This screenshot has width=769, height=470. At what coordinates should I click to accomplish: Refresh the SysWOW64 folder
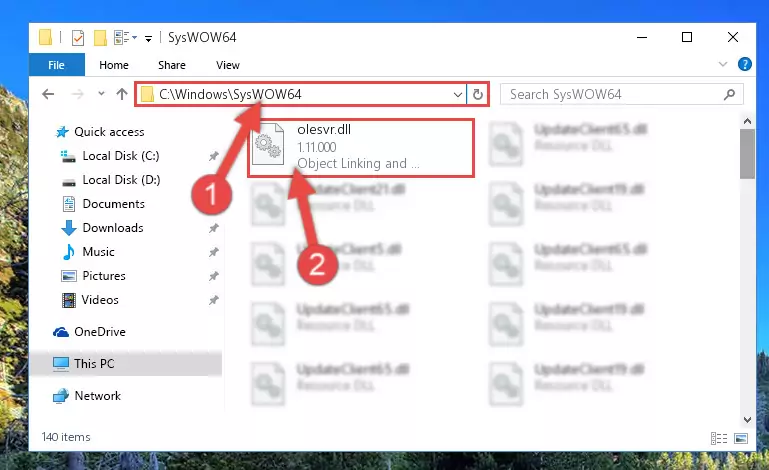point(477,94)
